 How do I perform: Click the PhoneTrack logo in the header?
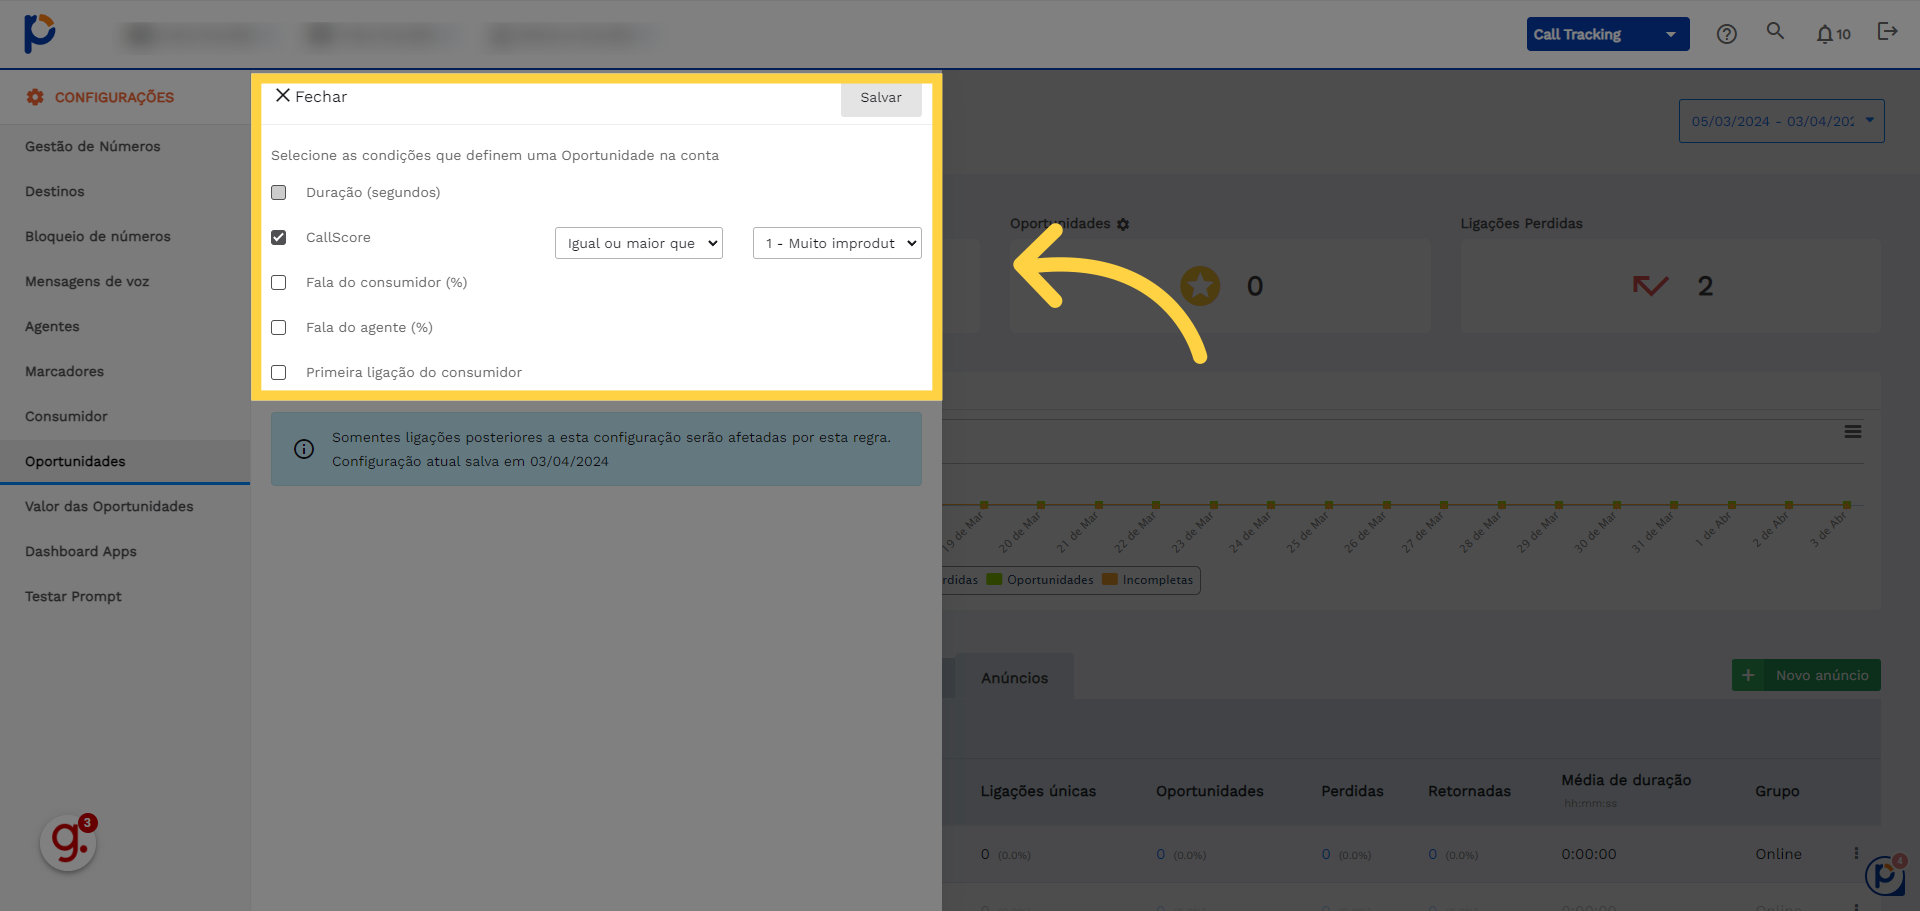39,33
